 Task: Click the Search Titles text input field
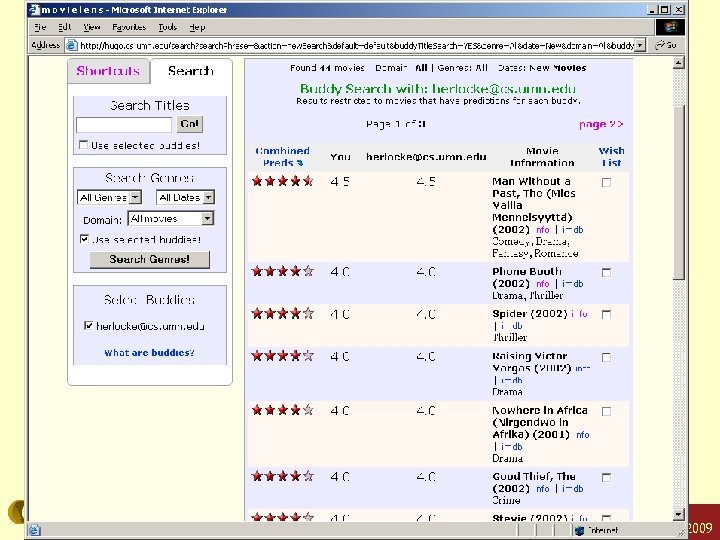[x=124, y=124]
